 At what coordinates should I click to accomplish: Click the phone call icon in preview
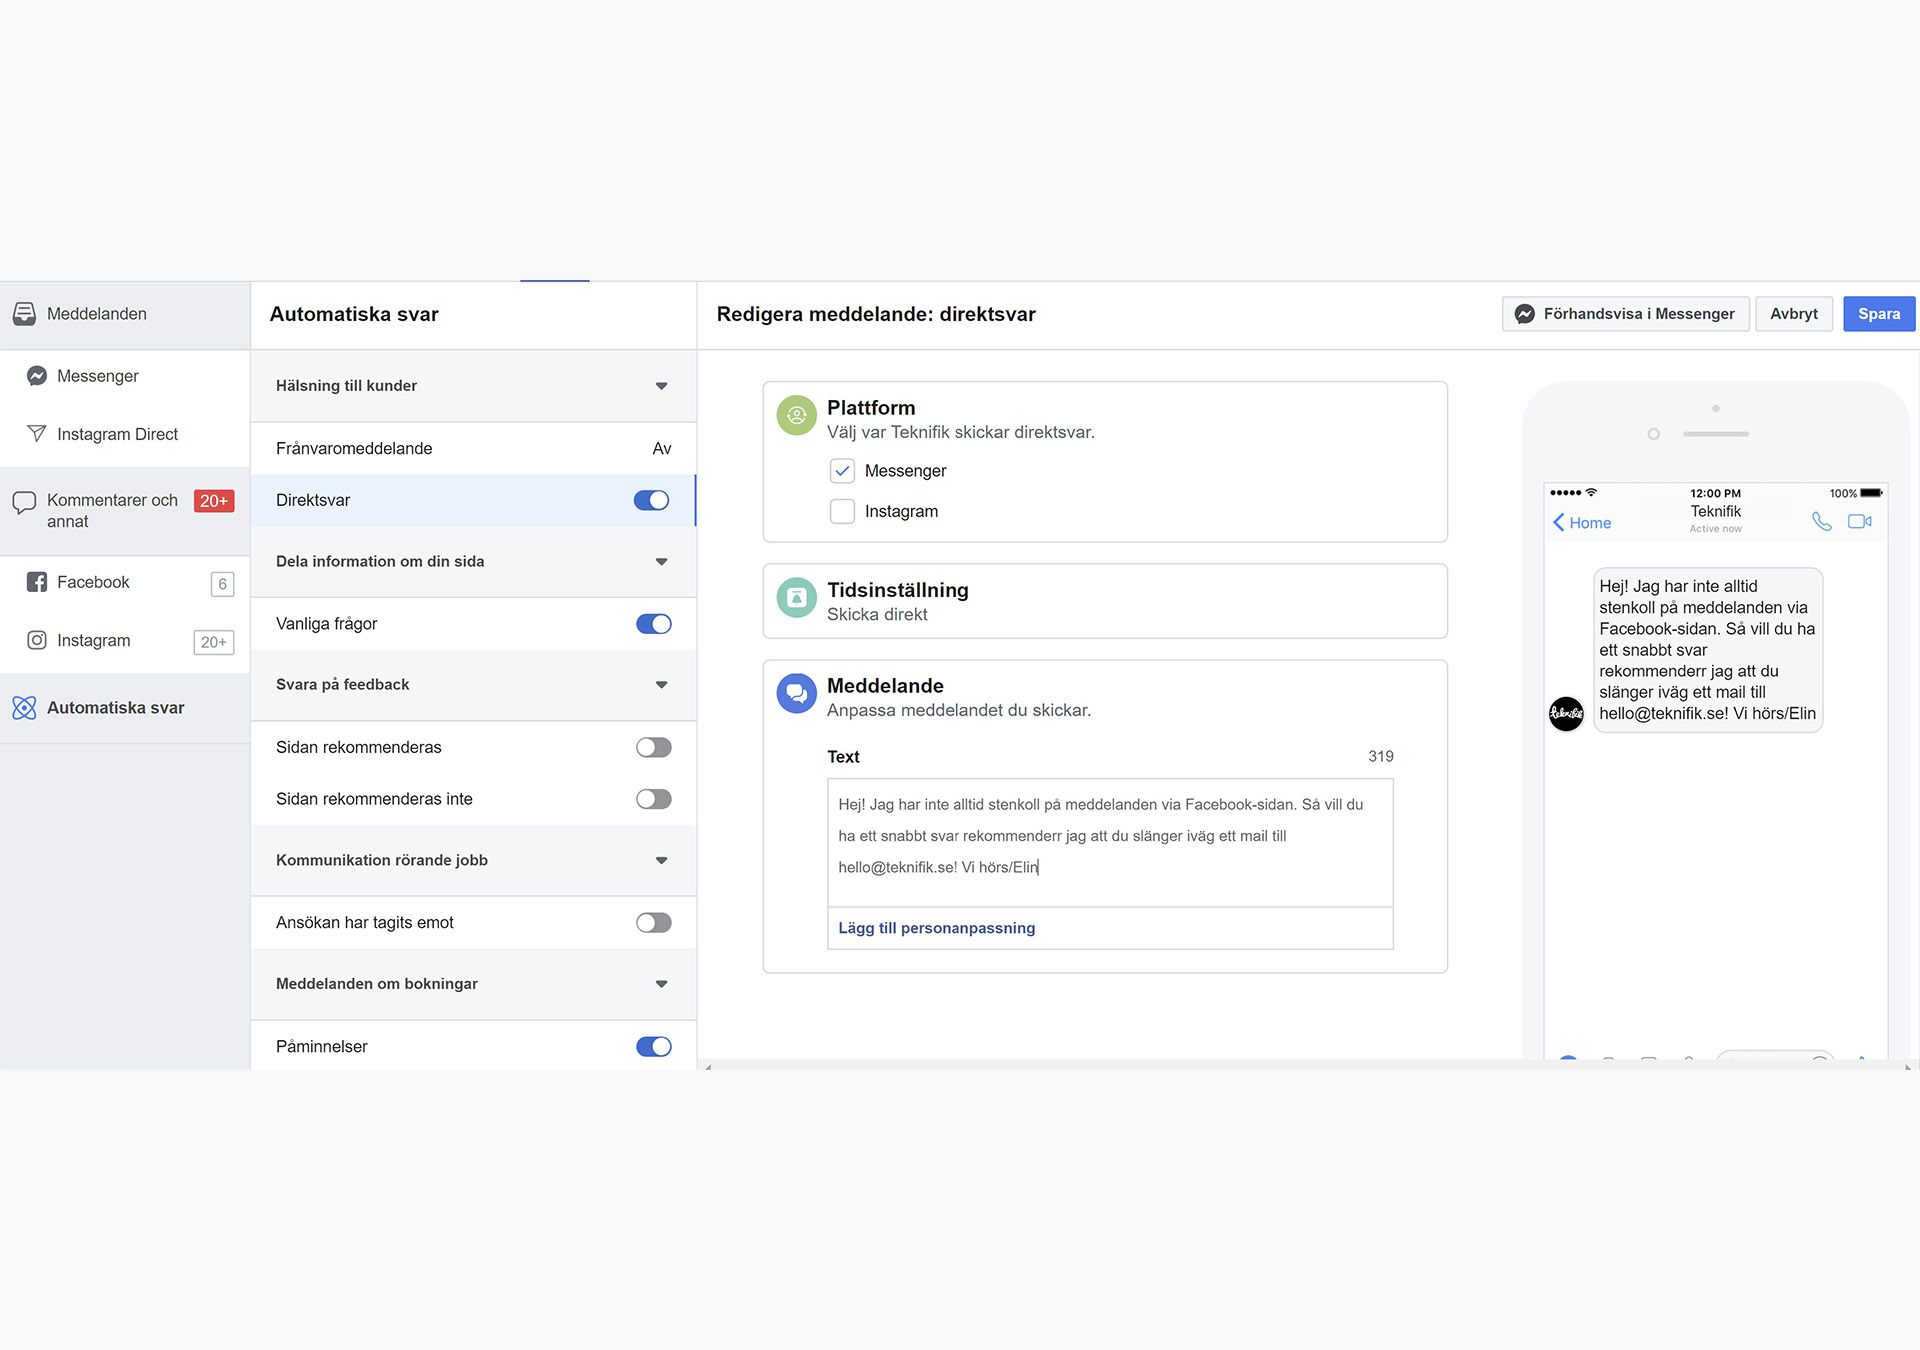click(x=1821, y=522)
